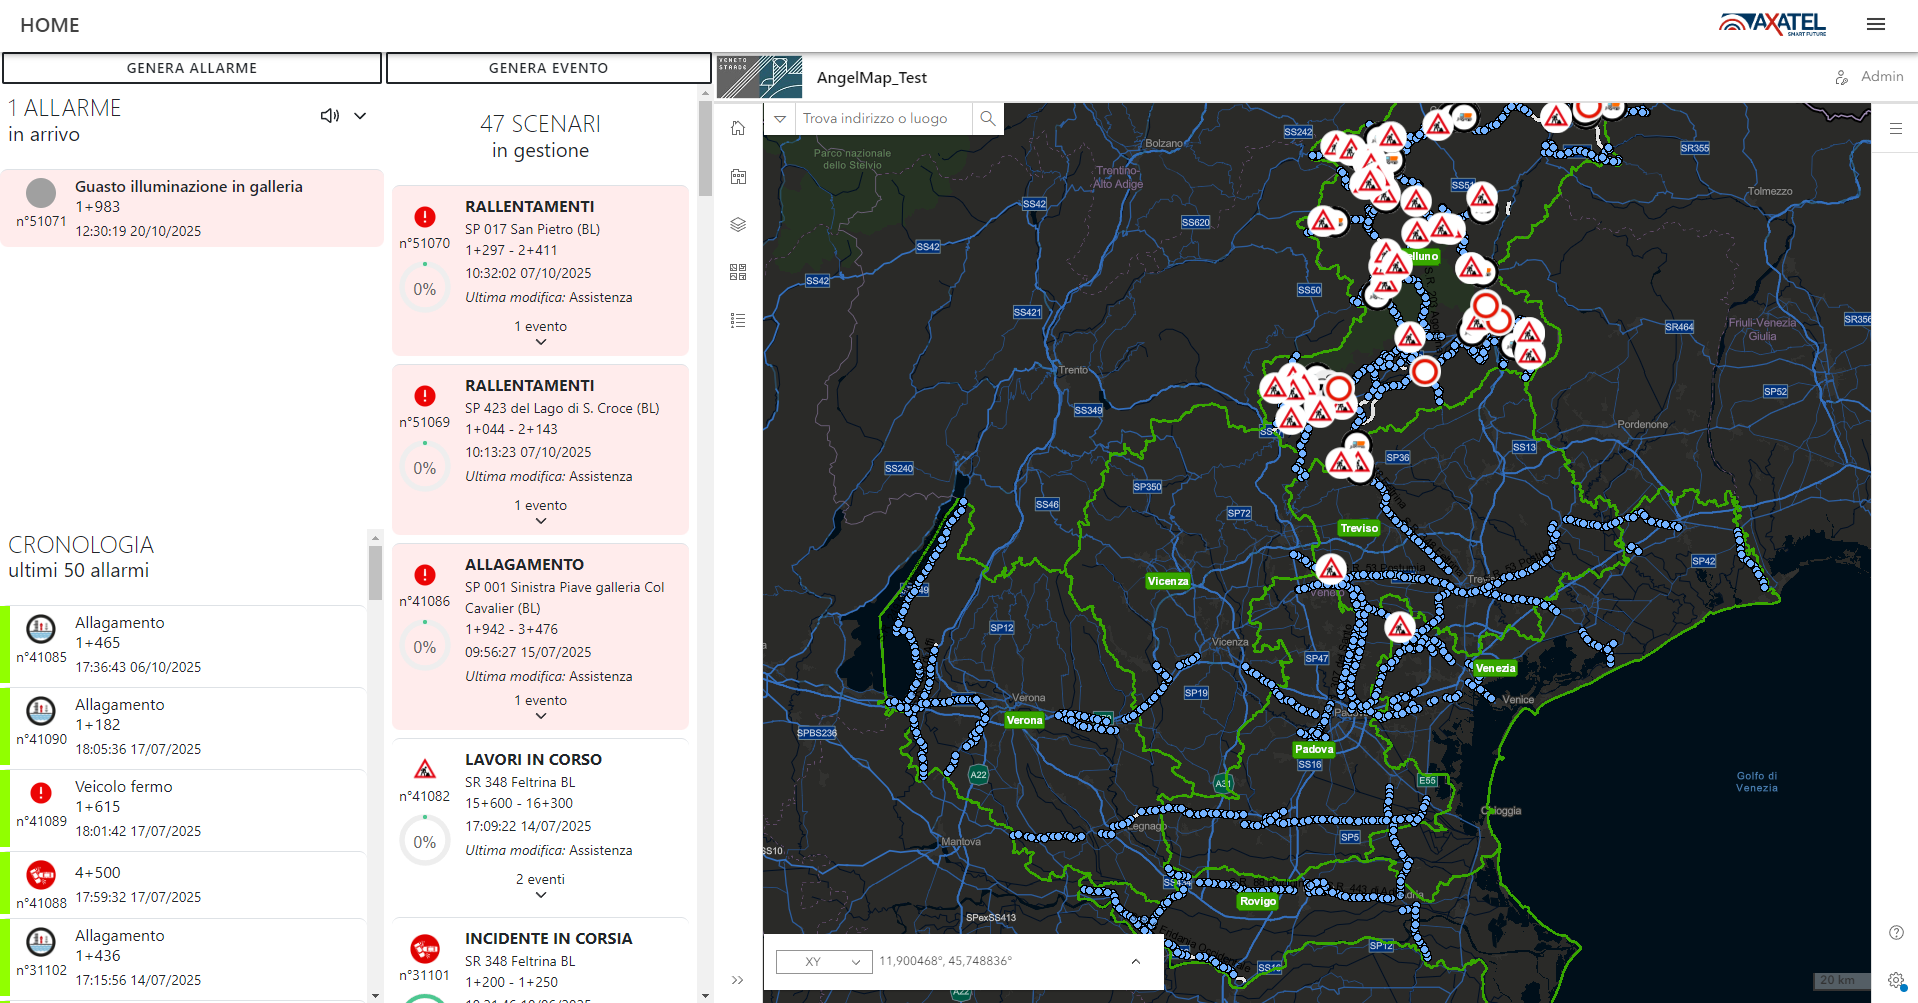Image resolution: width=1918 pixels, height=1003 pixels.
Task: Expand the chevron next to the alarm sound icon
Action: (360, 116)
